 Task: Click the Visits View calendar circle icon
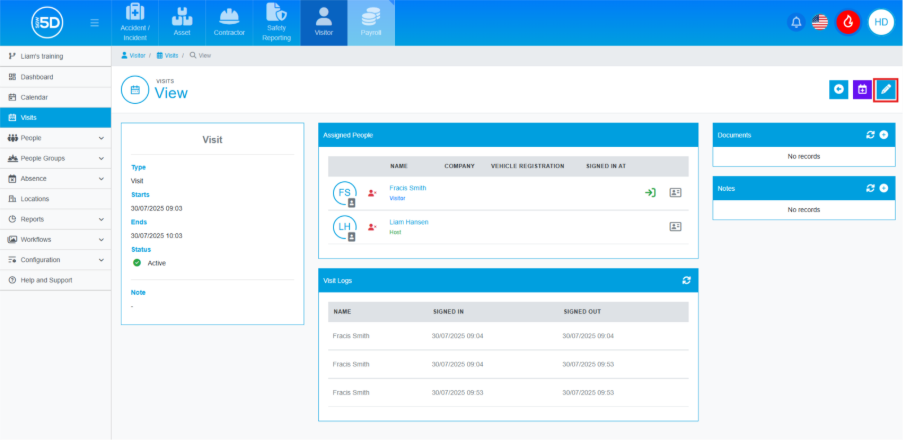[x=135, y=90]
